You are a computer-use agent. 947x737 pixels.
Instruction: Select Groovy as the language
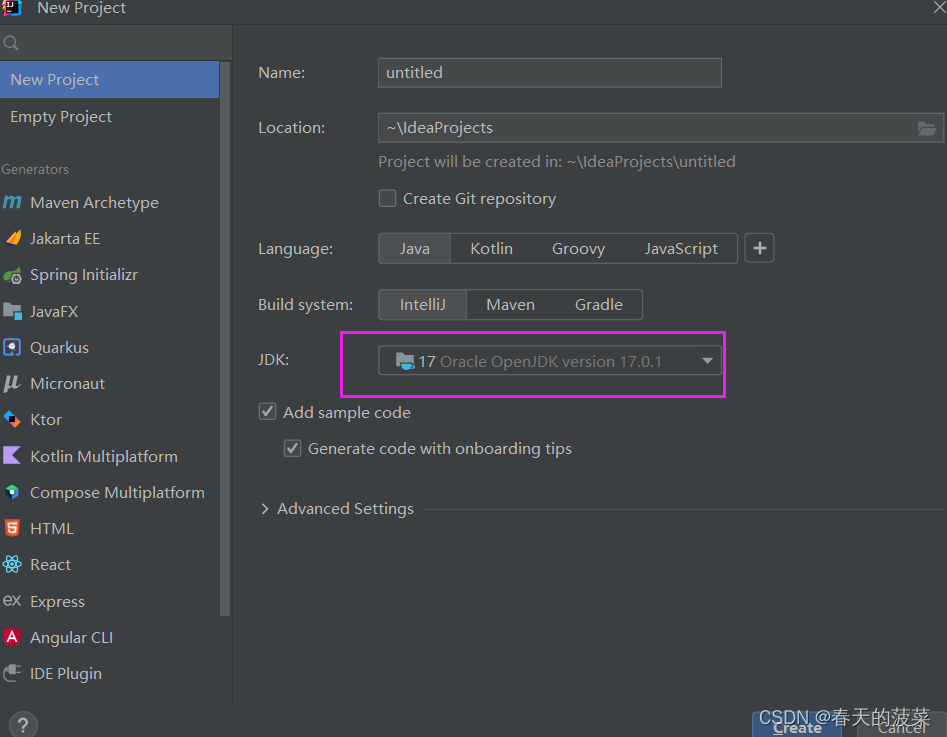578,248
